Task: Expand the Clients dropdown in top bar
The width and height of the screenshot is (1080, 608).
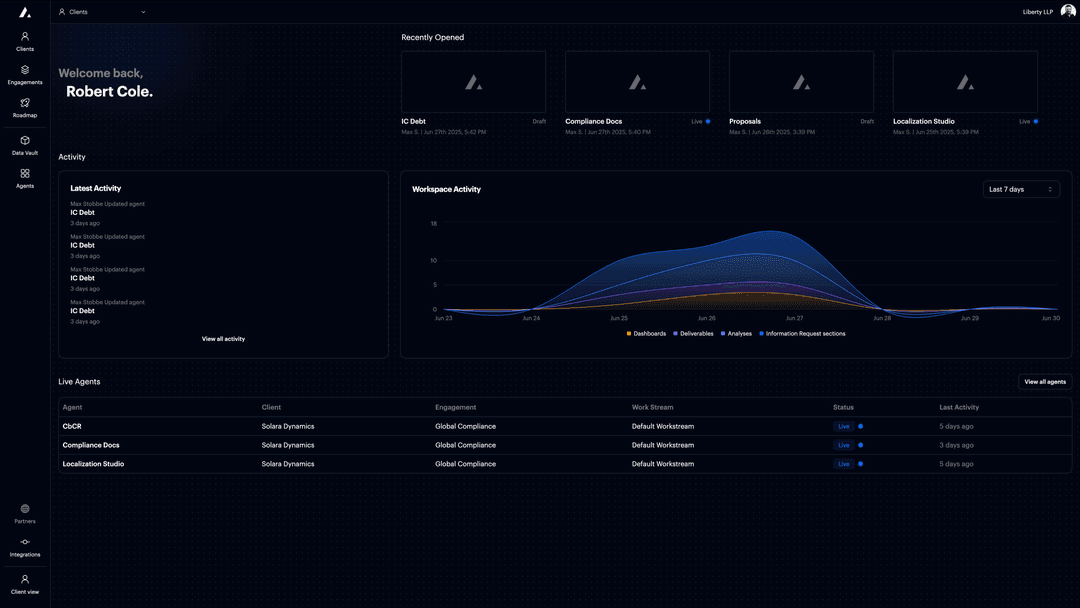Action: point(102,12)
